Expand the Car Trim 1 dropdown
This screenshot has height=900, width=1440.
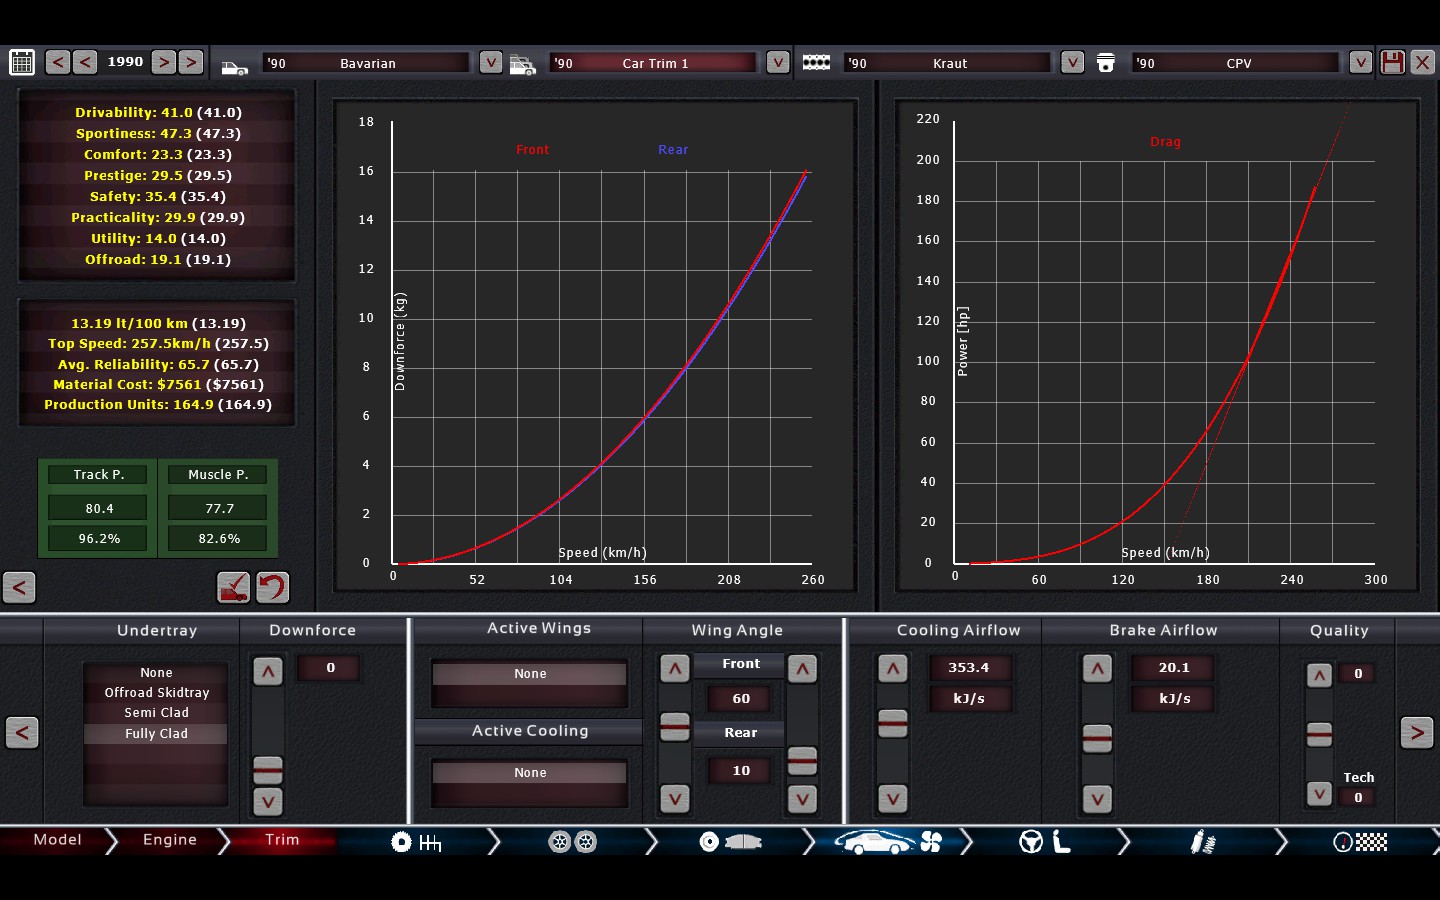pyautogui.click(x=778, y=62)
